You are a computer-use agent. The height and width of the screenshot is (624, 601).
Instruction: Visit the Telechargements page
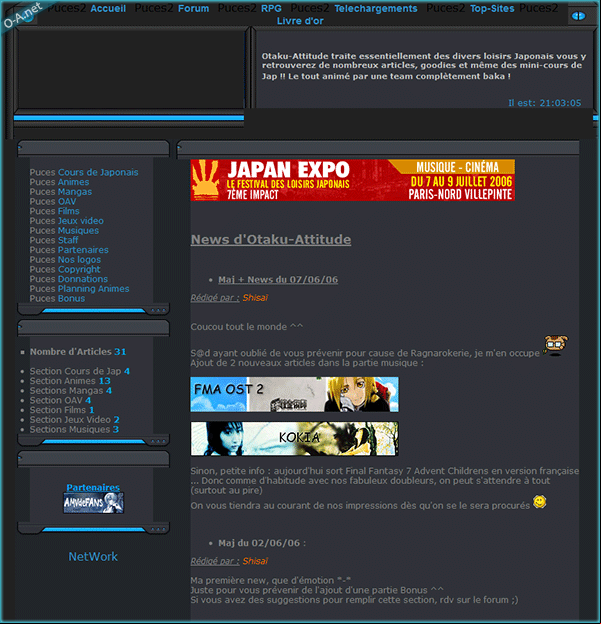[376, 8]
